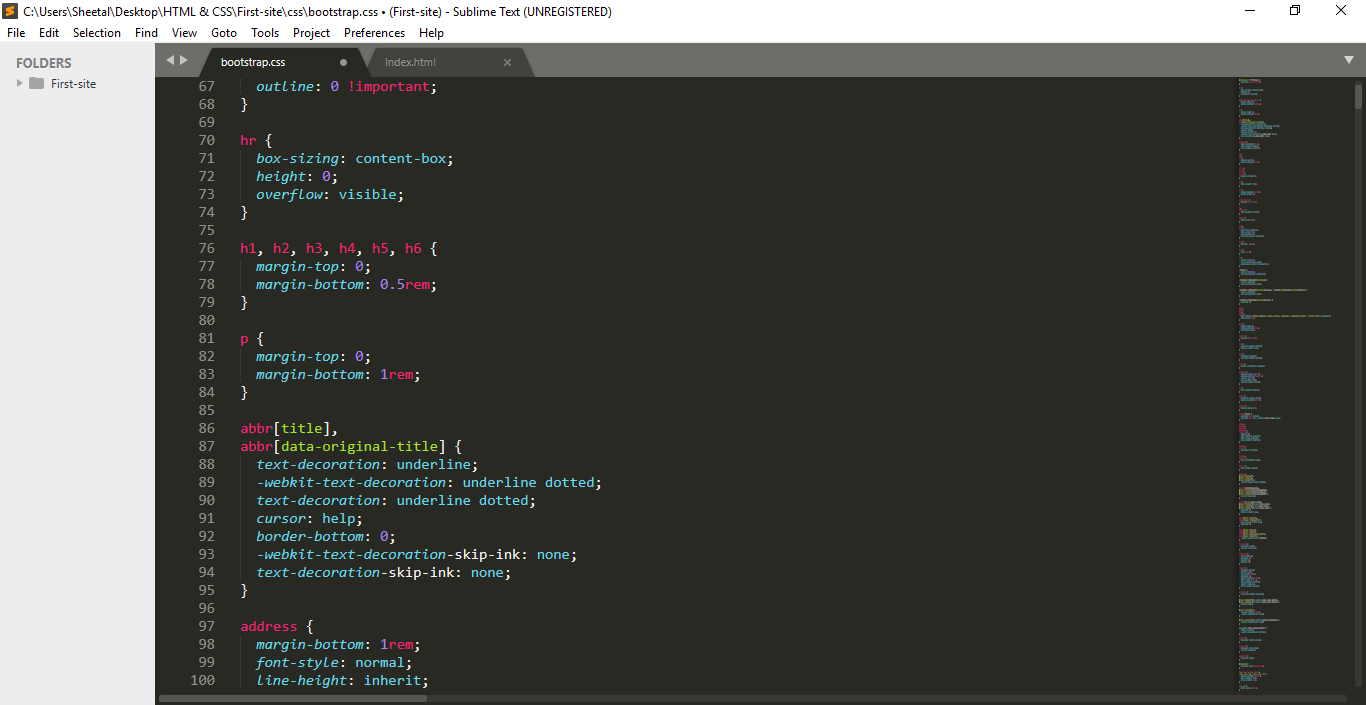
Task: Open the Preferences menu
Action: (374, 33)
